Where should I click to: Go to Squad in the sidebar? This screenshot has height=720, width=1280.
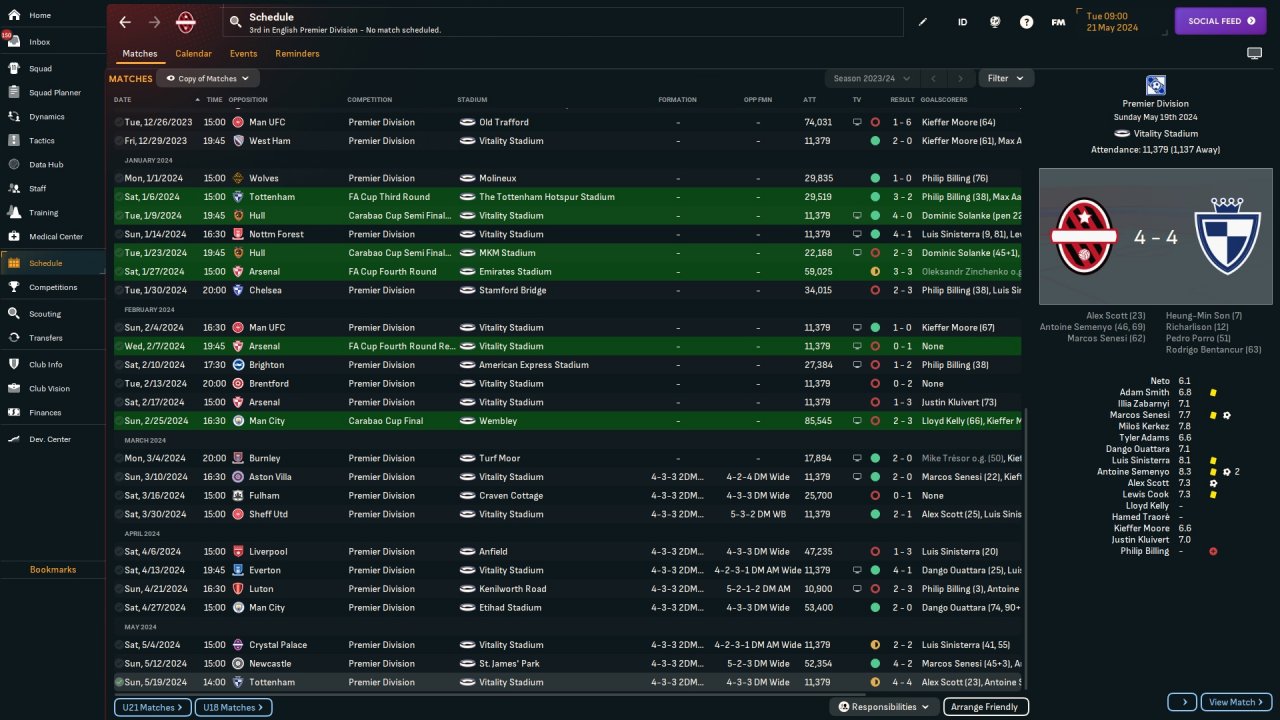(52, 69)
